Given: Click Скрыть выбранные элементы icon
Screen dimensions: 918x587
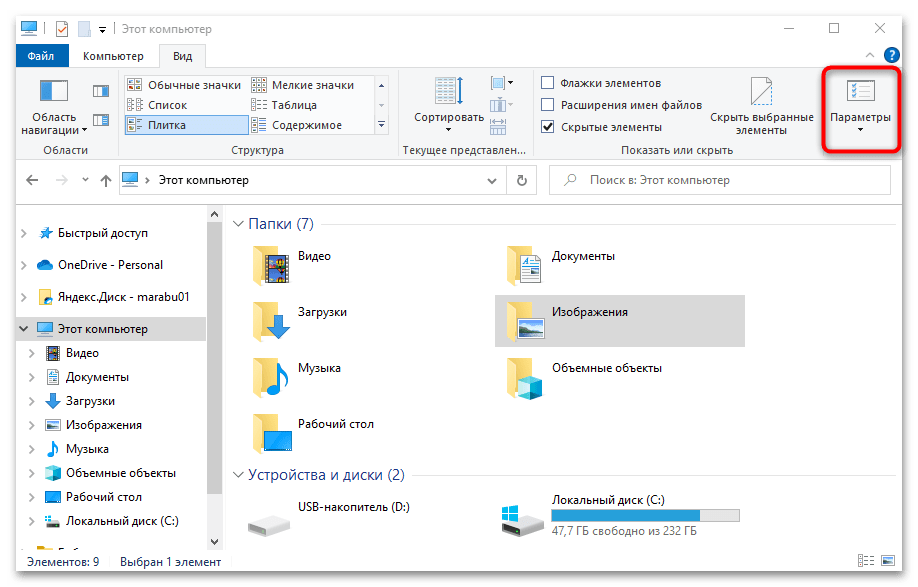Looking at the screenshot, I should (761, 92).
